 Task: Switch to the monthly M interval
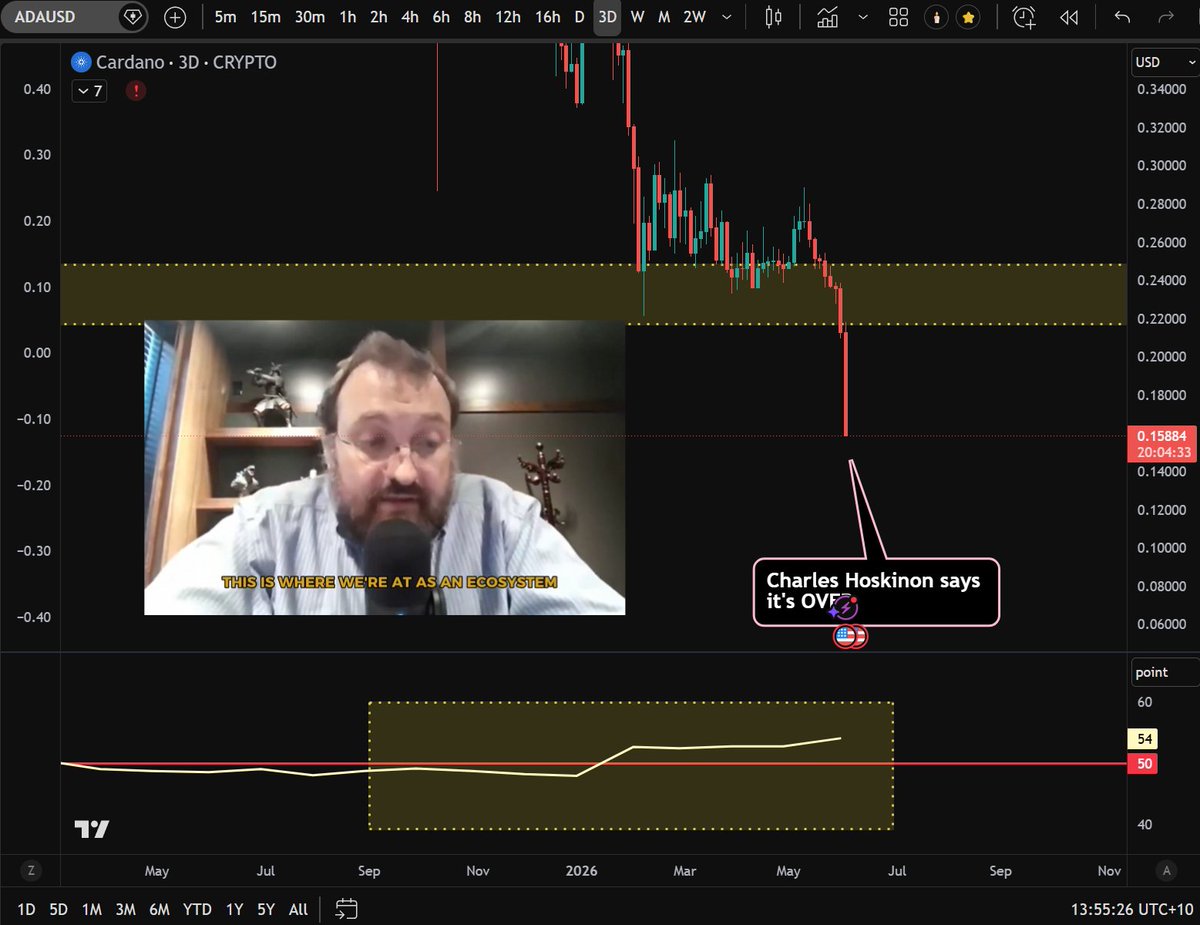(663, 17)
